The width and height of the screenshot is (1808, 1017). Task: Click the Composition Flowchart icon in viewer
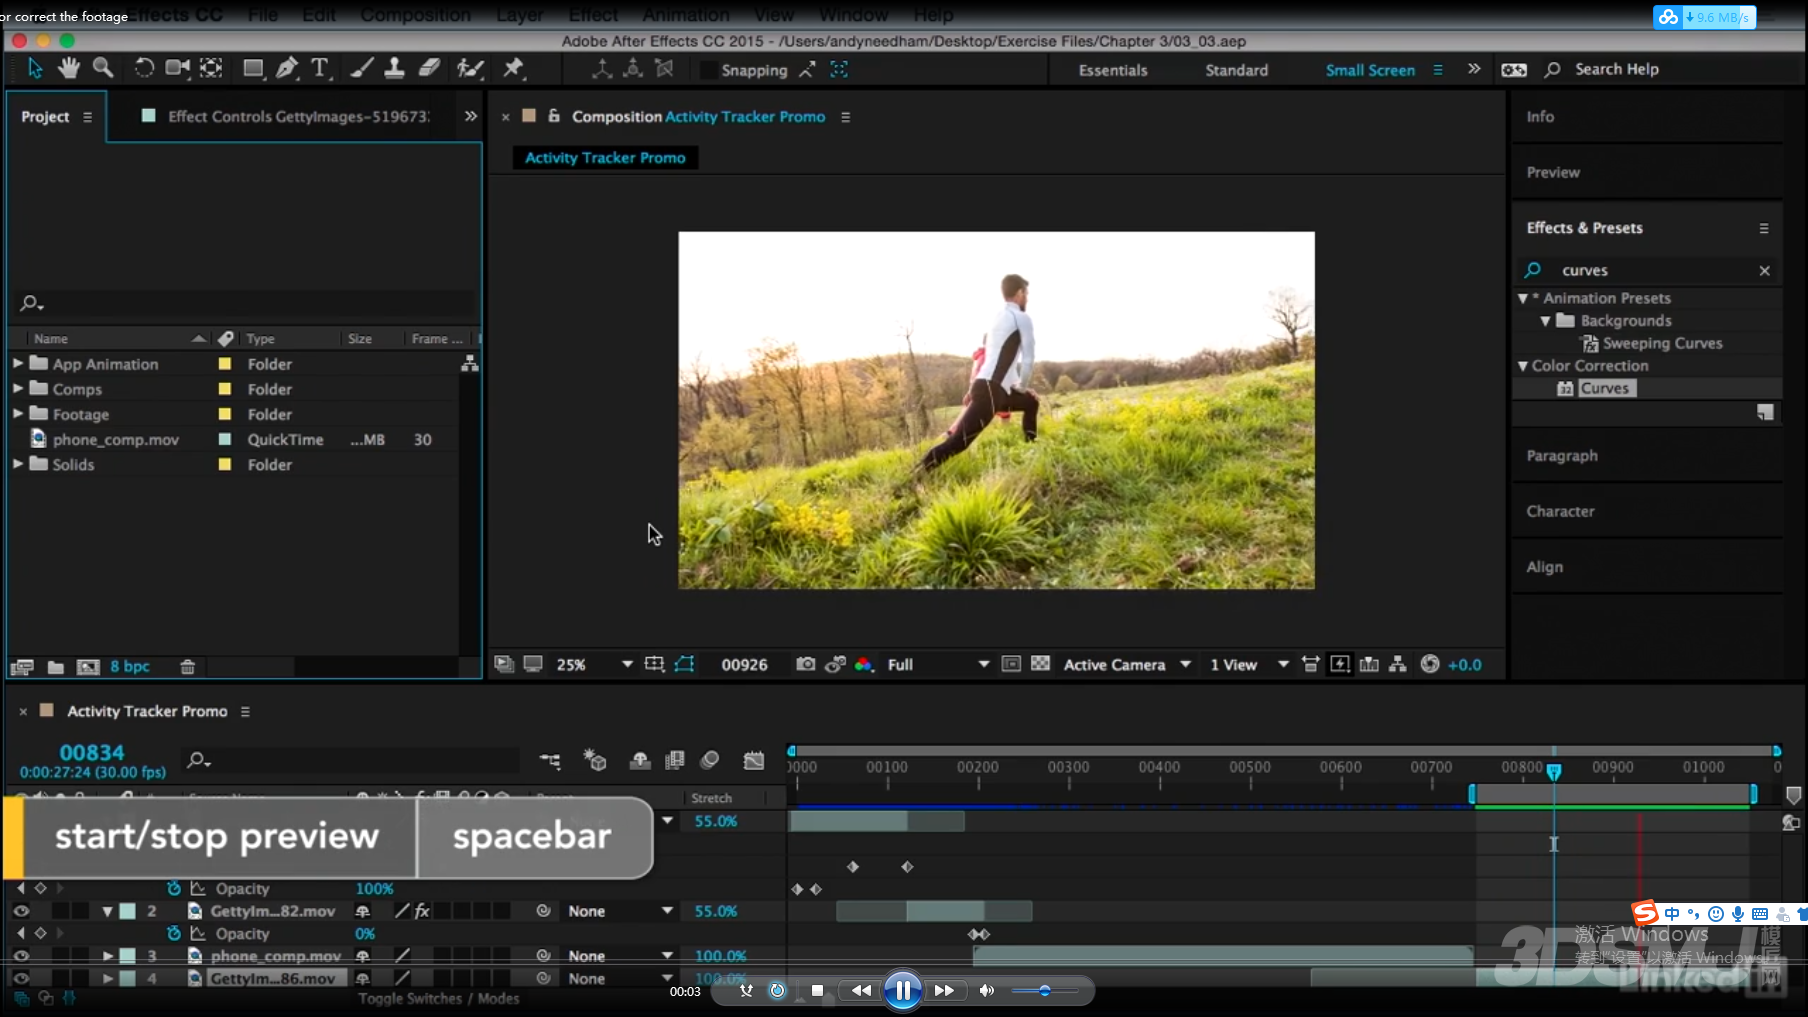pos(1398,664)
